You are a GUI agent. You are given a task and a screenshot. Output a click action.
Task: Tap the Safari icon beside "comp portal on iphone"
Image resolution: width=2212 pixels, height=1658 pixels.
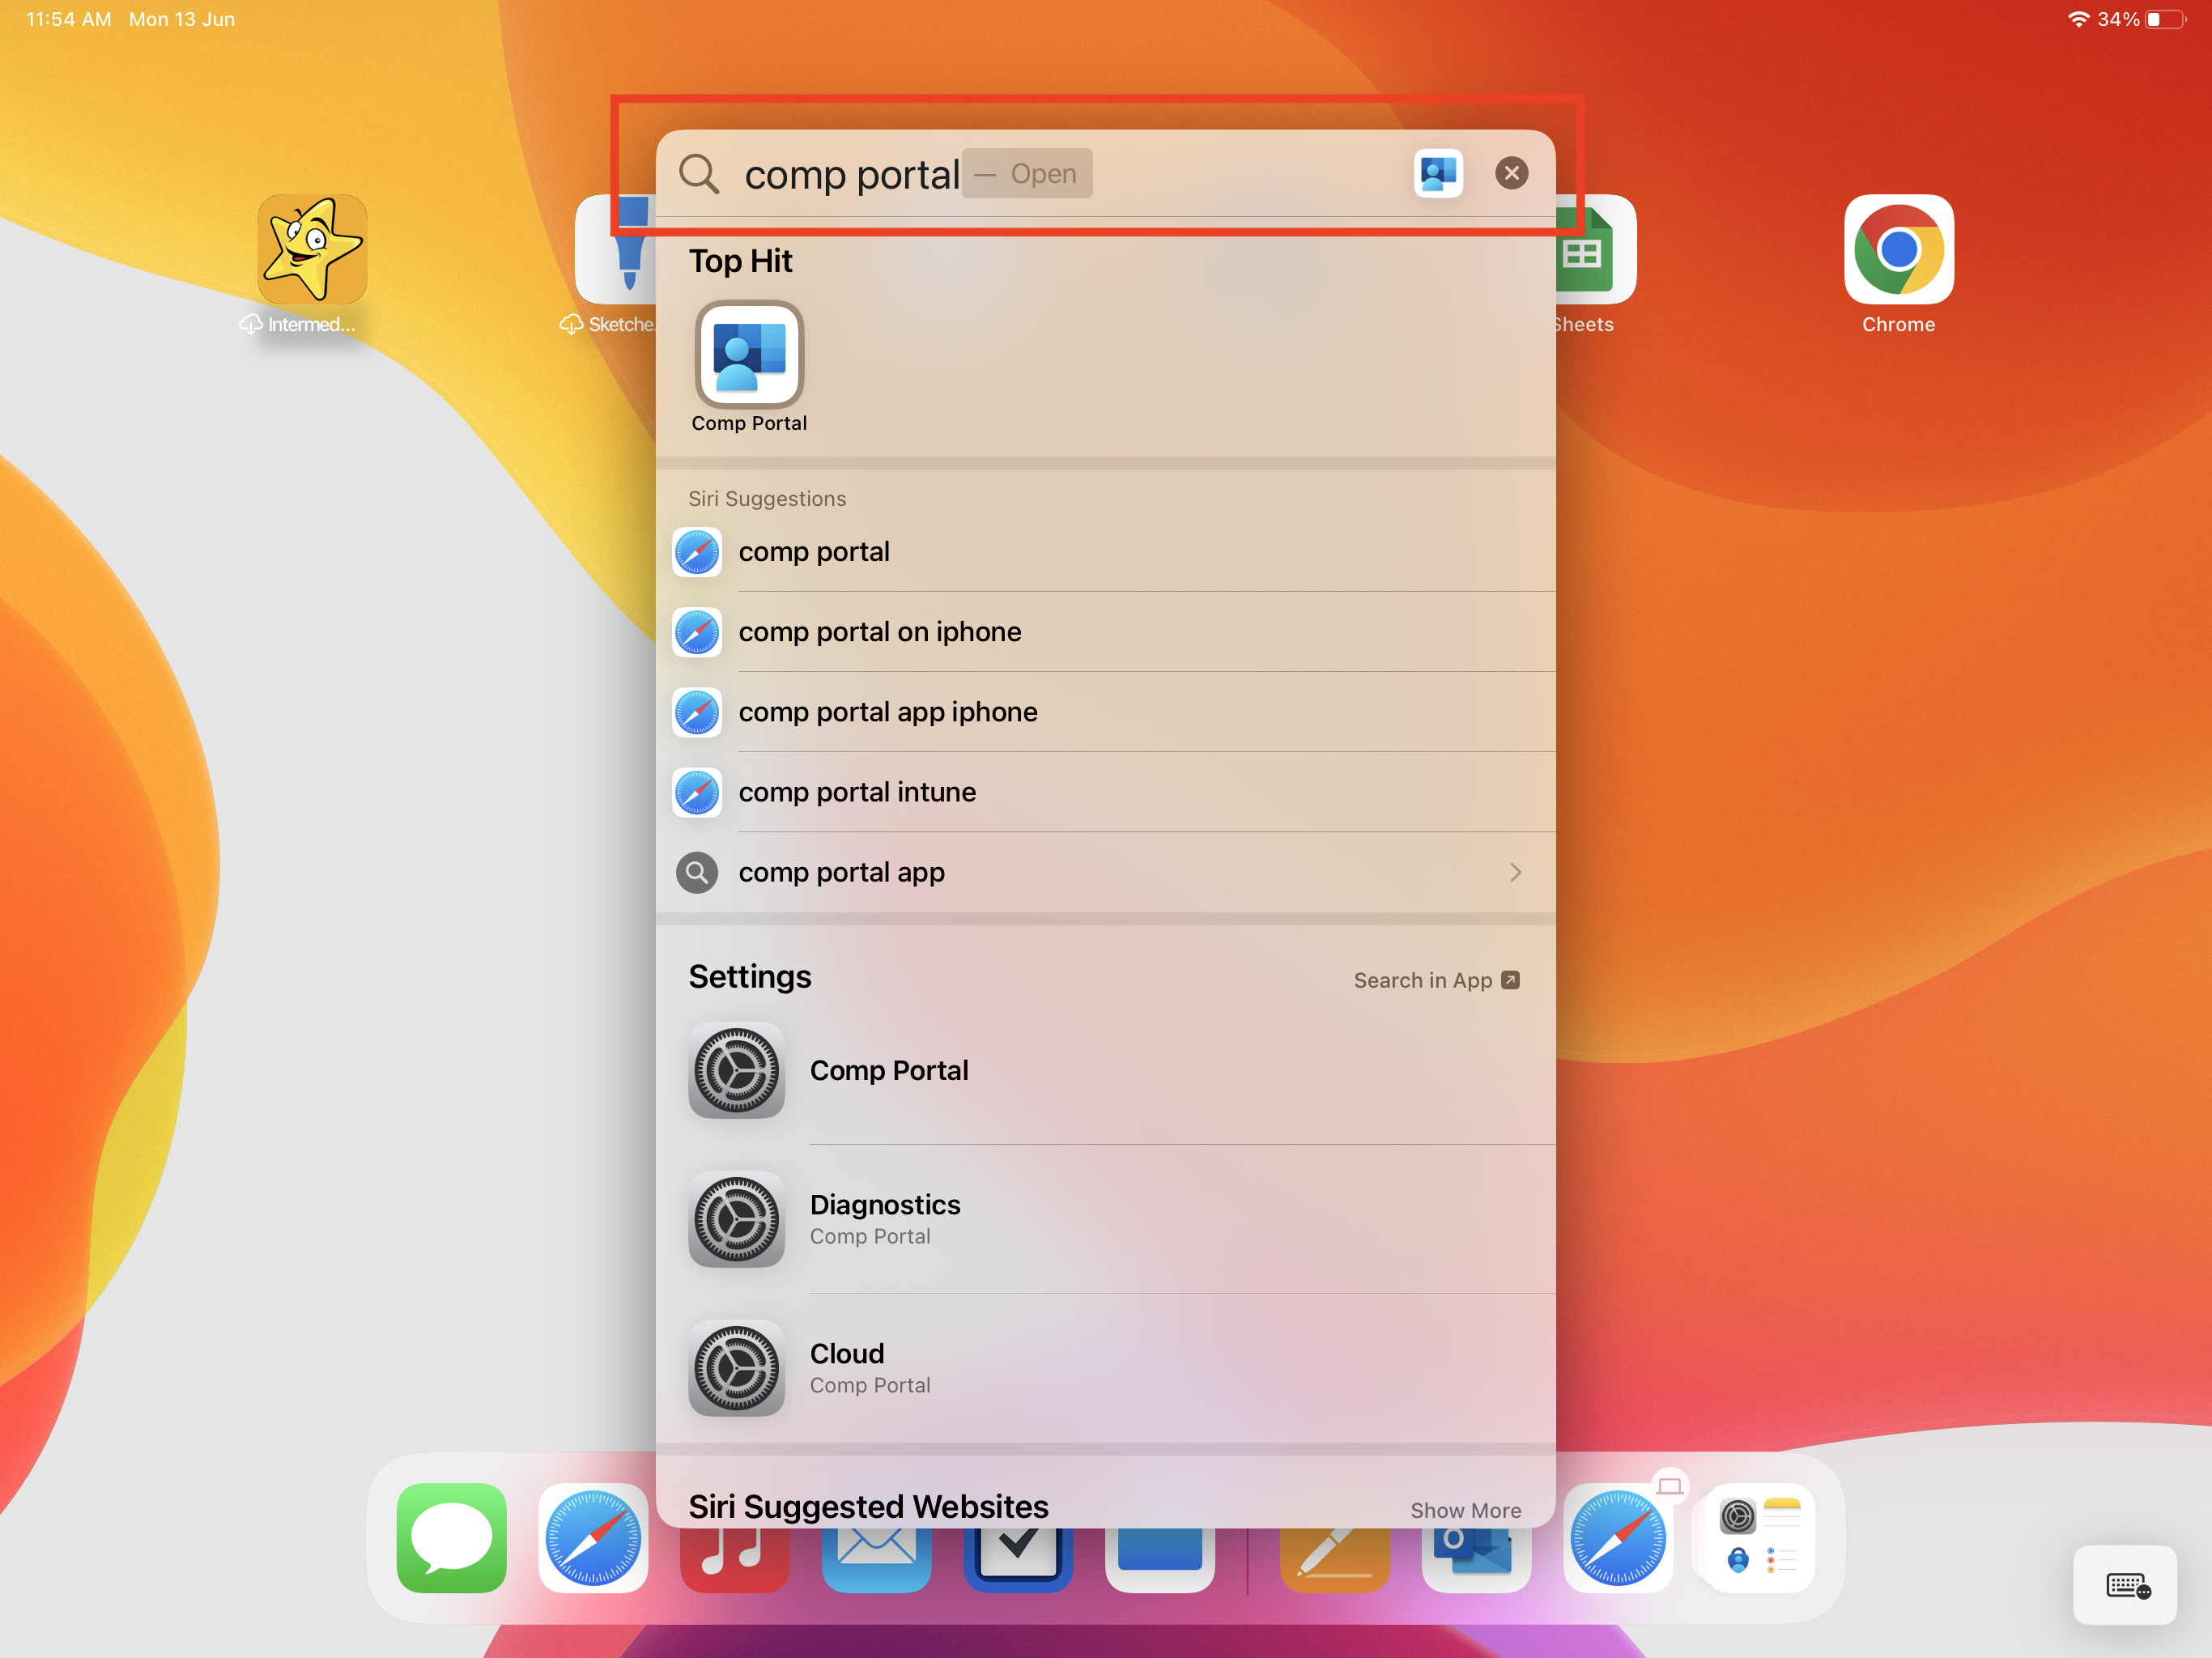(x=697, y=632)
